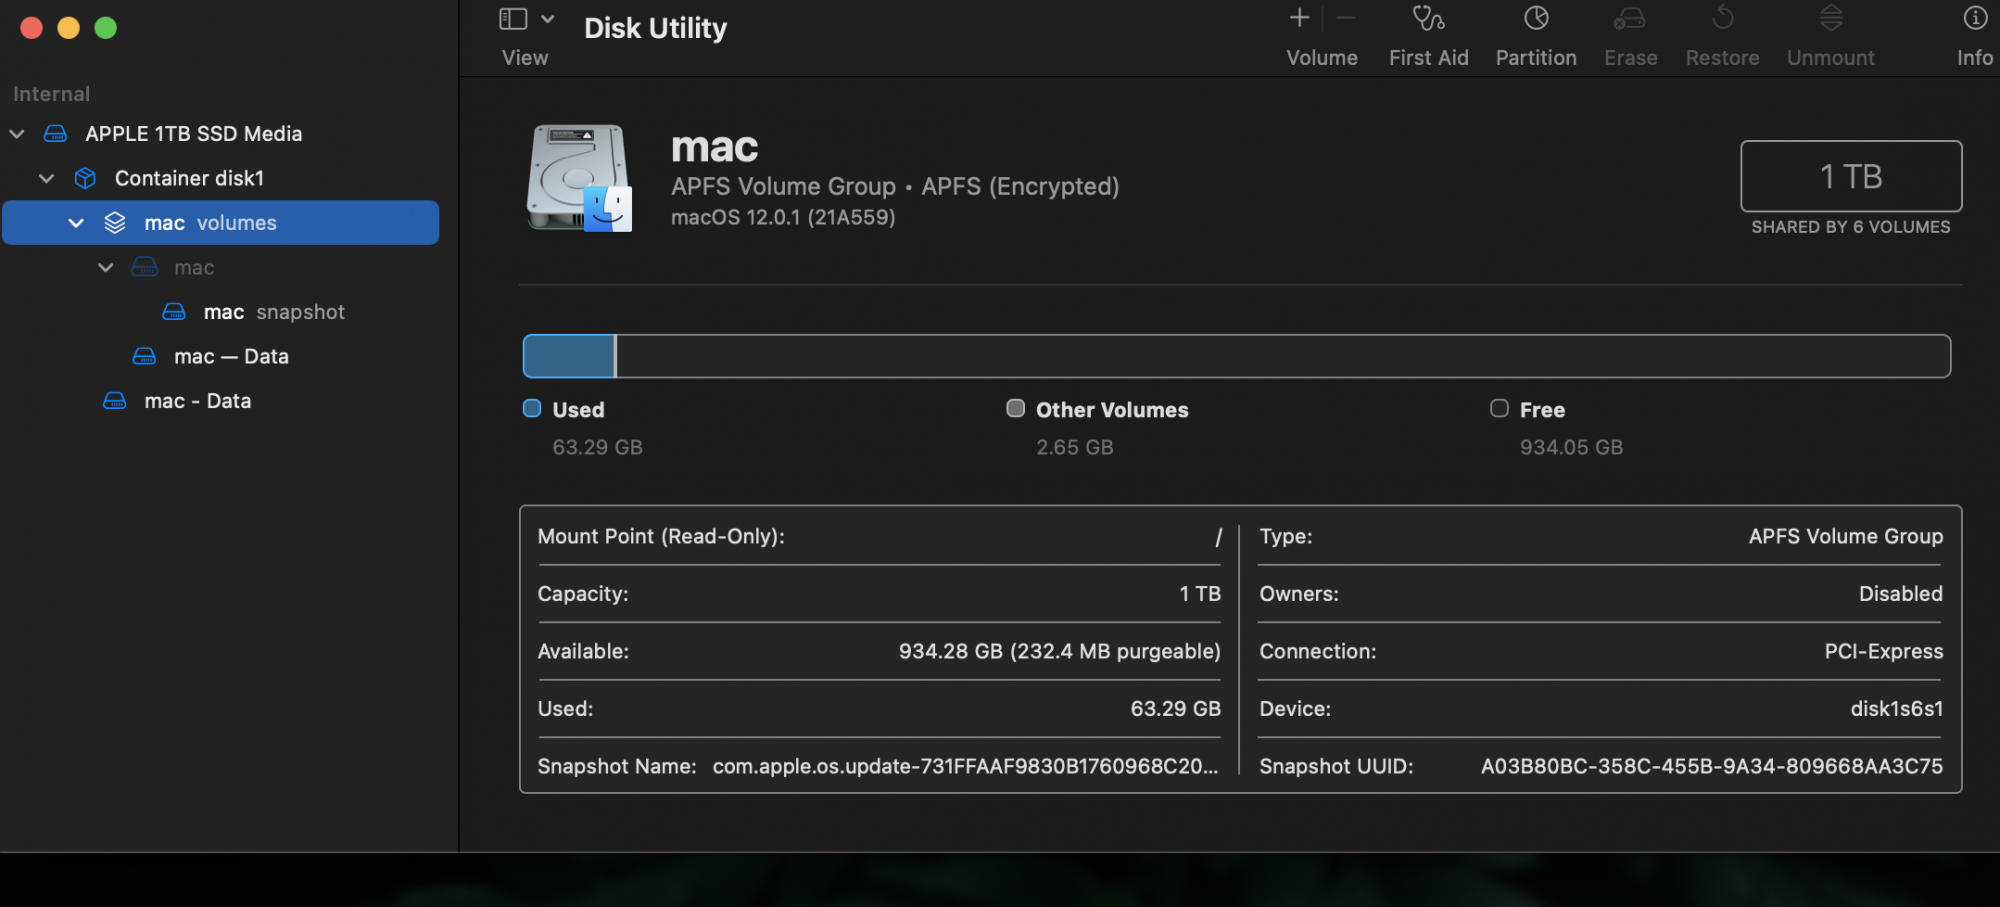
Task: Open the Info circle icon
Action: (1975, 18)
